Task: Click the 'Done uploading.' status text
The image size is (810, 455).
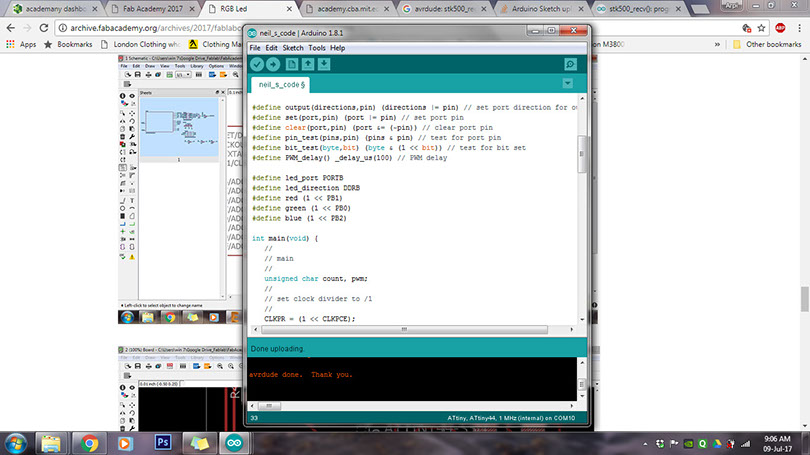Action: [277, 349]
